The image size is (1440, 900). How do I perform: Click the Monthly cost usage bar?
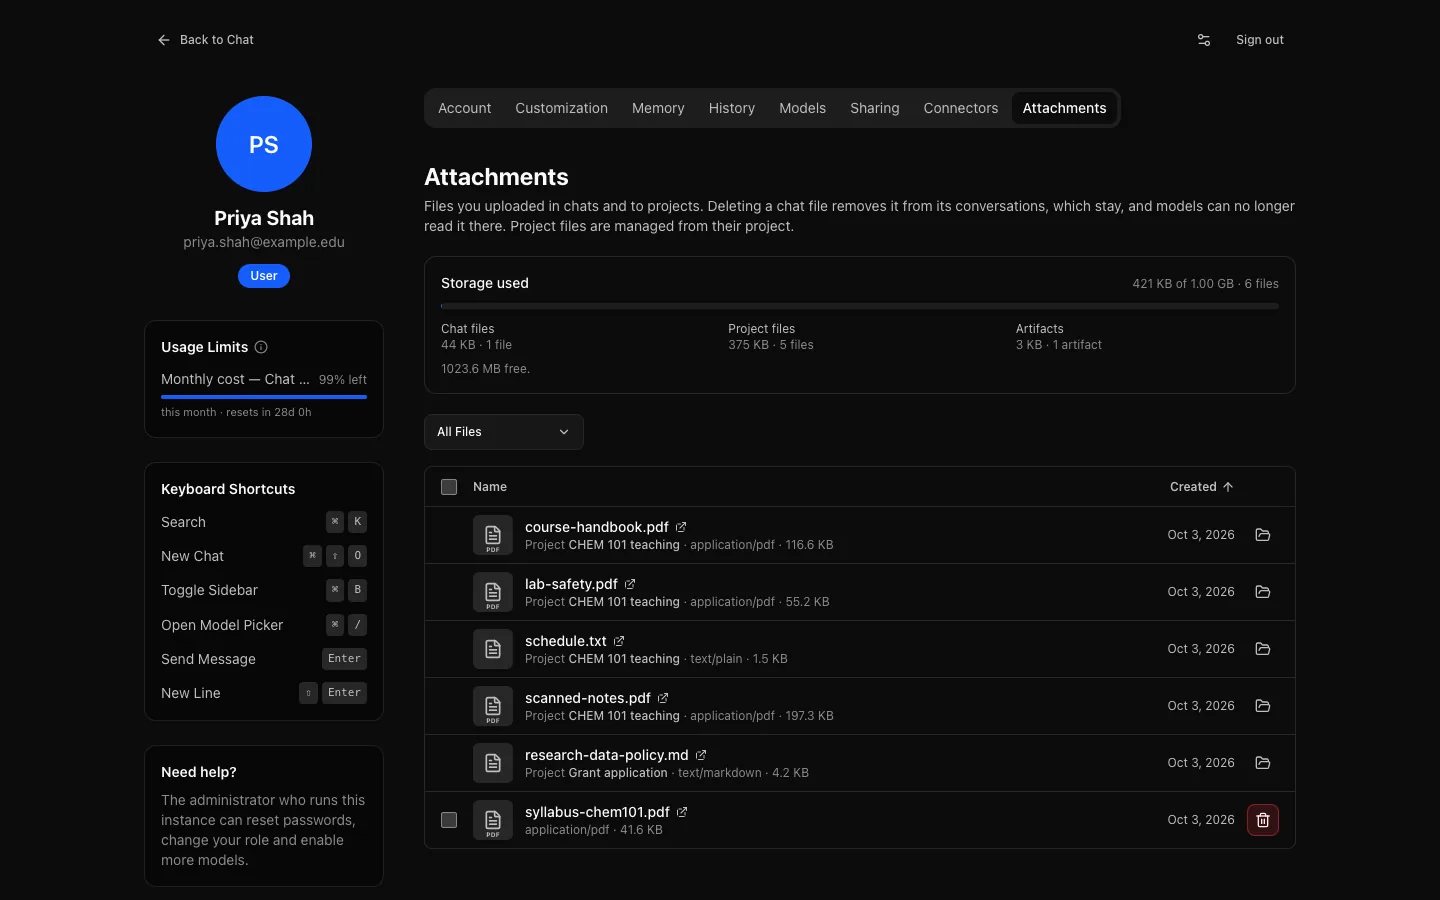coord(264,397)
